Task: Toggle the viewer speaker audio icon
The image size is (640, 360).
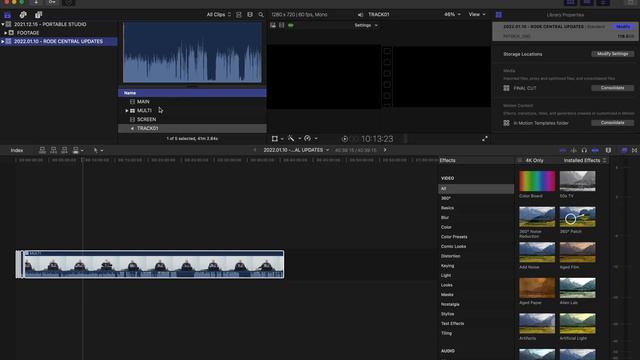Action: click(x=360, y=15)
